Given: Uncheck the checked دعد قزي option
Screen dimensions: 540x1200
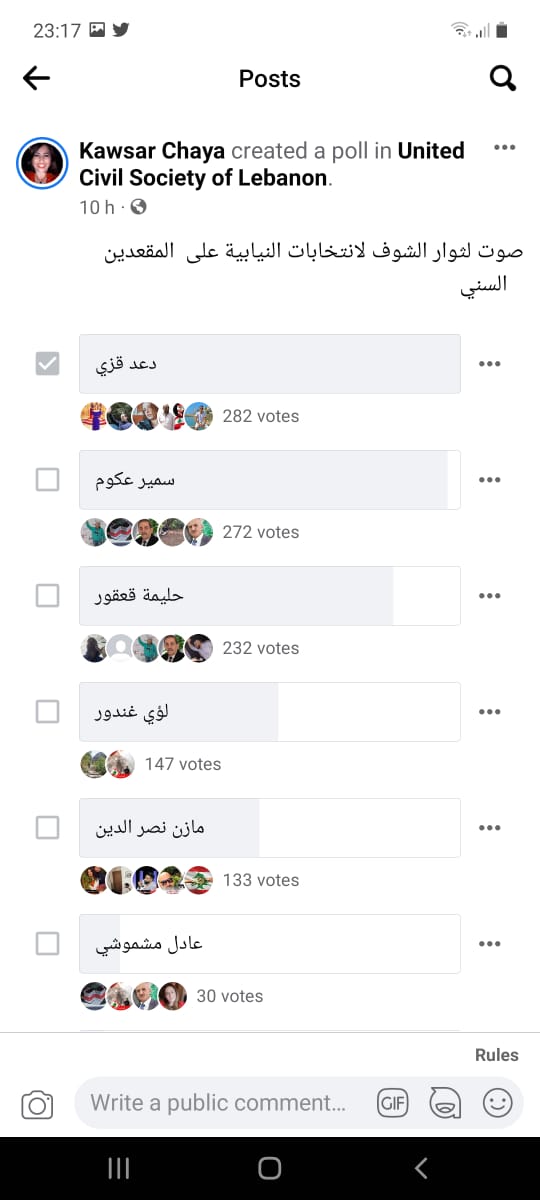Looking at the screenshot, I should tap(47, 364).
